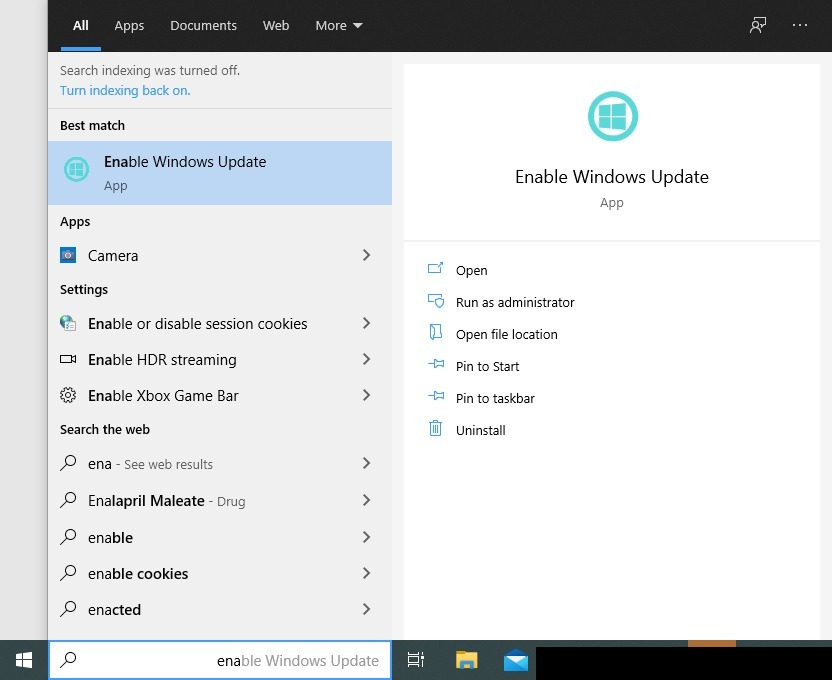
Task: Open File Explorer from the taskbar
Action: [x=466, y=660]
